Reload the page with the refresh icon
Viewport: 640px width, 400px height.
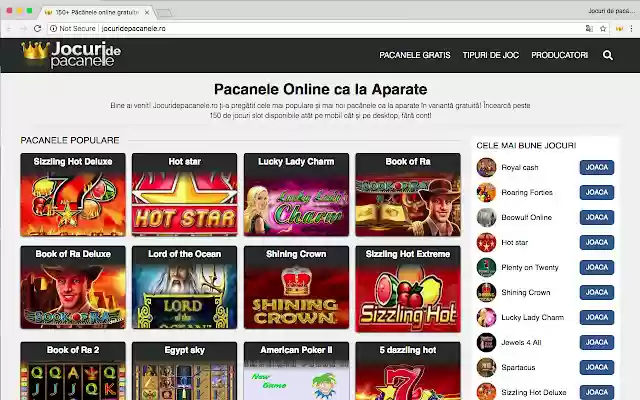click(38, 29)
